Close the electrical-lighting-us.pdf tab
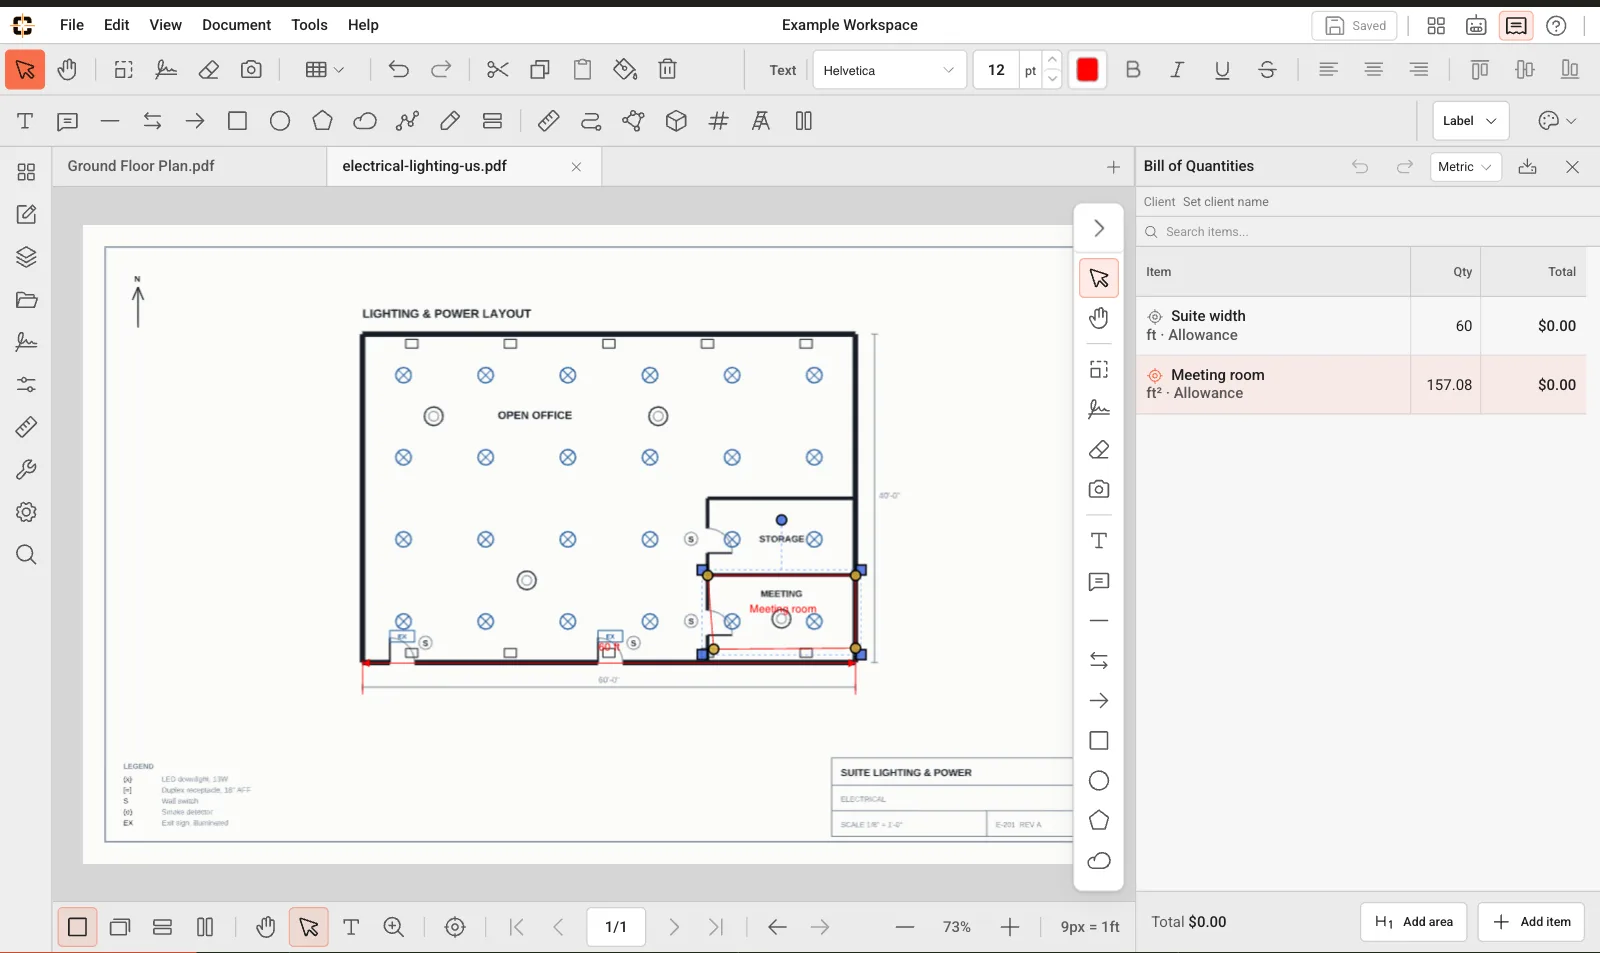Image resolution: width=1600 pixels, height=953 pixels. pos(576,167)
